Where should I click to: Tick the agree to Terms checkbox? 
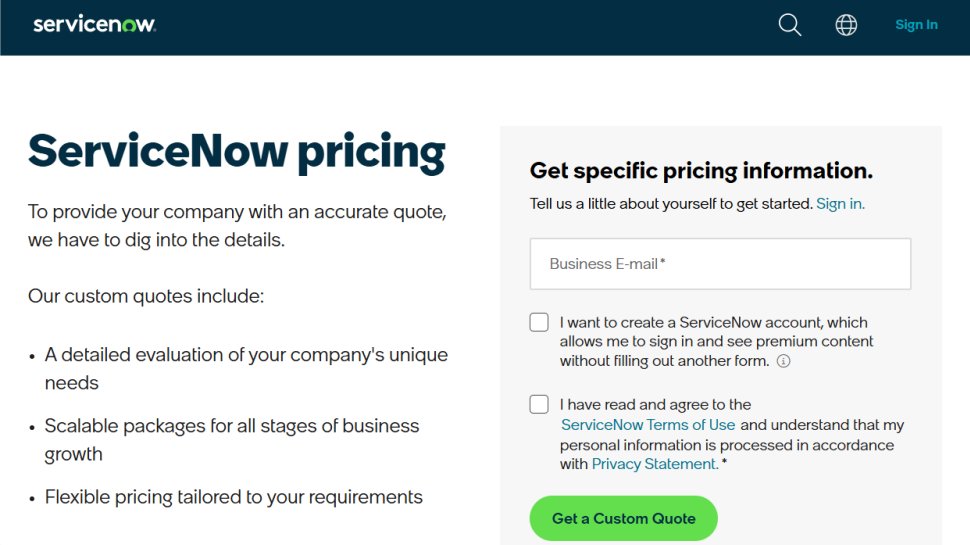539,404
